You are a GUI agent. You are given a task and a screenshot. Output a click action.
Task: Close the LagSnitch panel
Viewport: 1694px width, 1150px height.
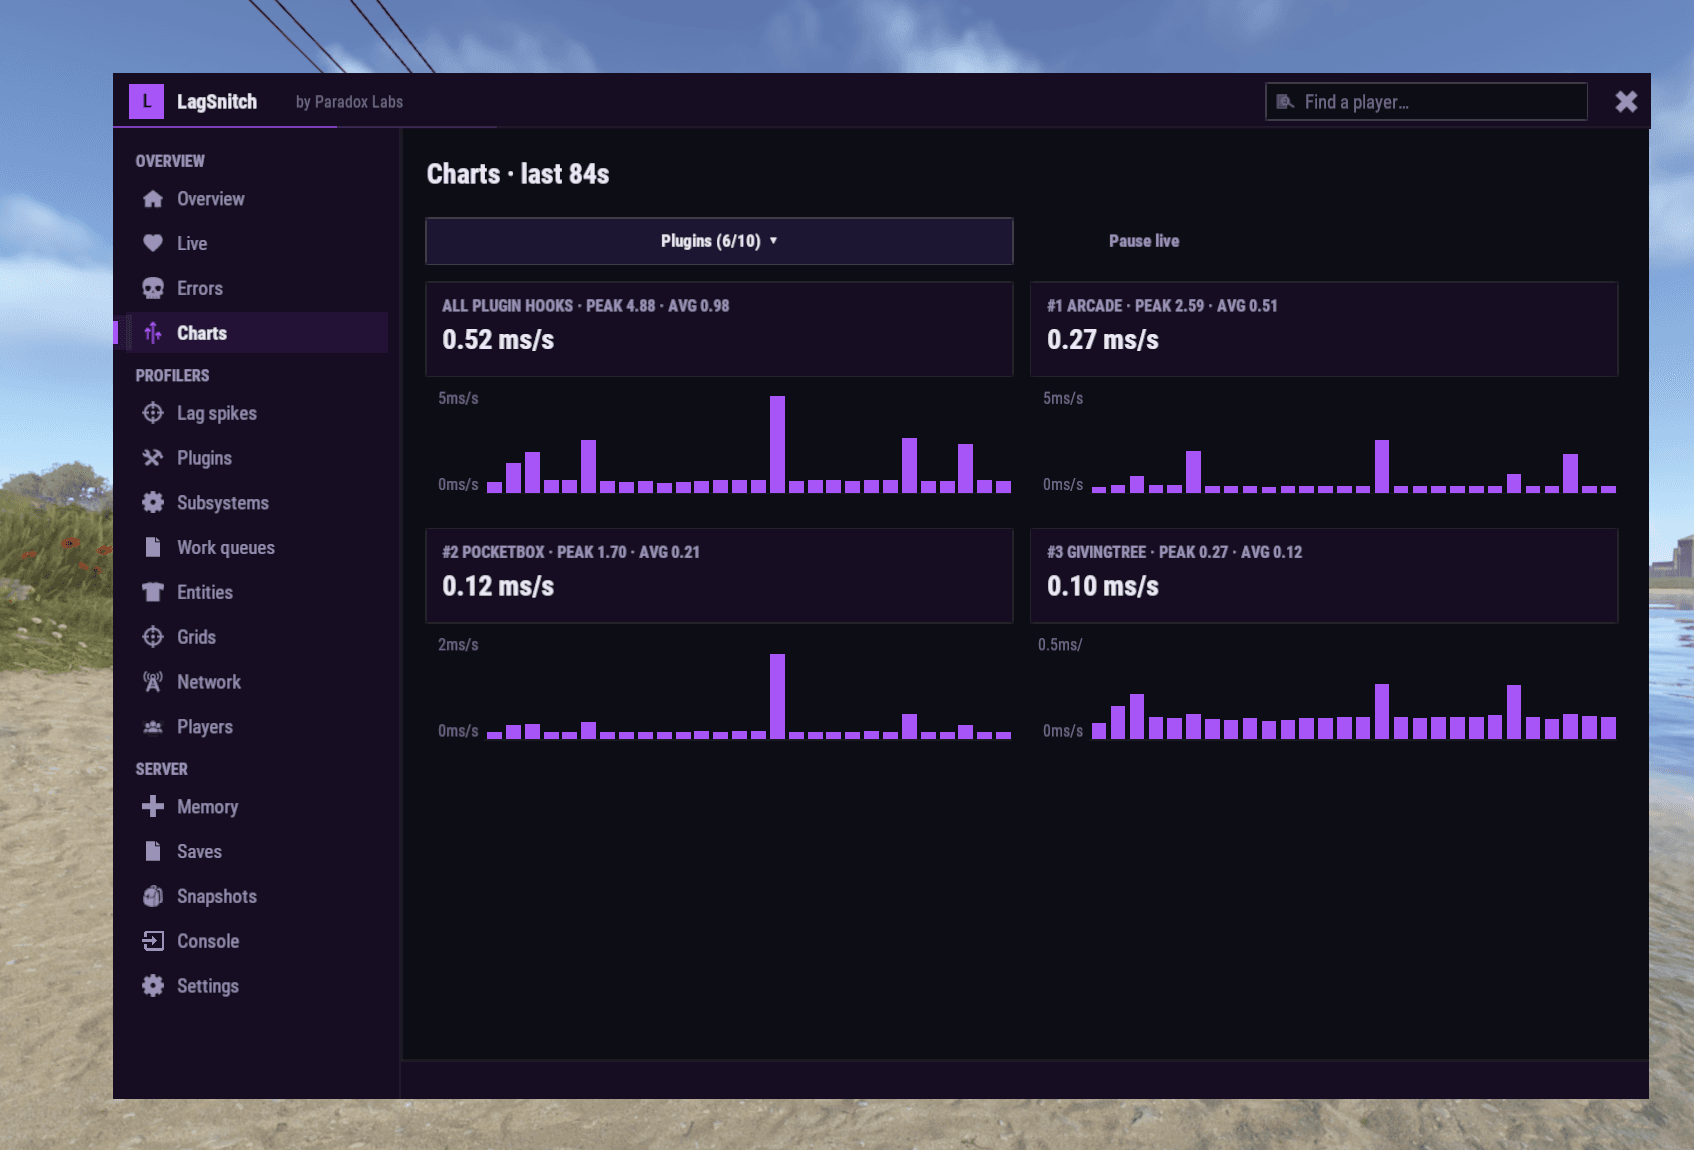[1626, 102]
